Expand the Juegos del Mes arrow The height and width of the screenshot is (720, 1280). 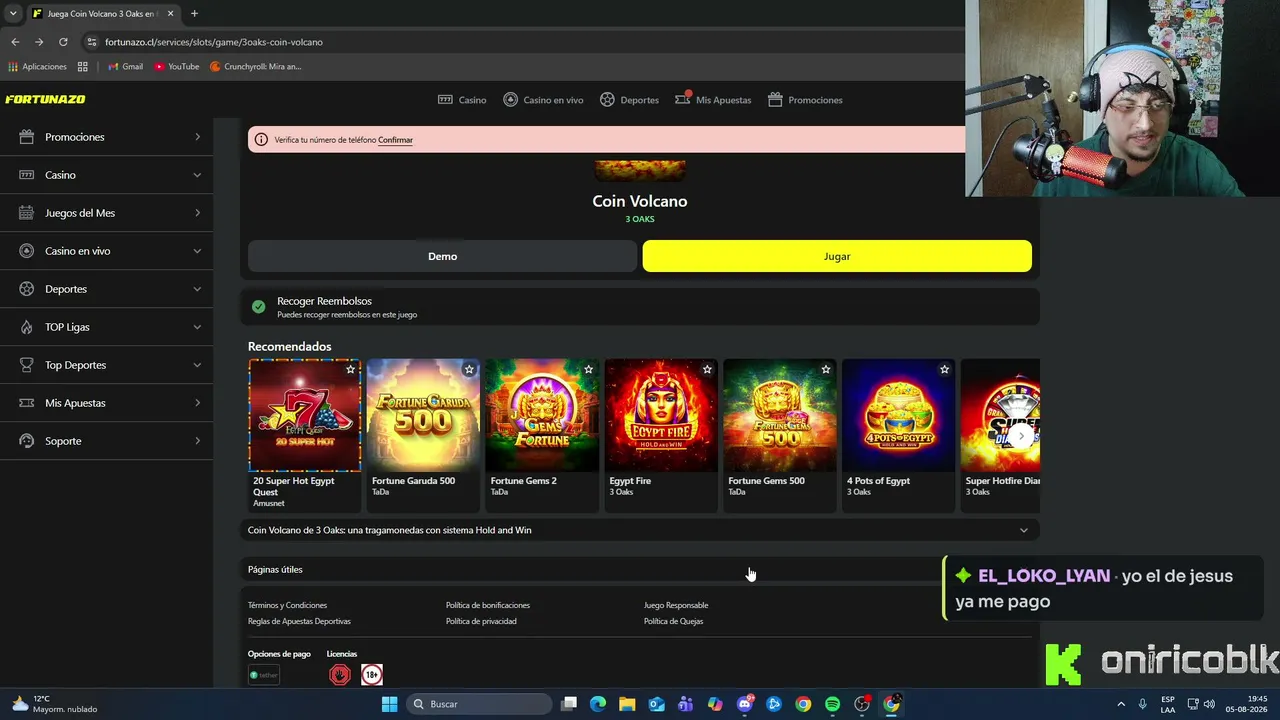pos(197,213)
